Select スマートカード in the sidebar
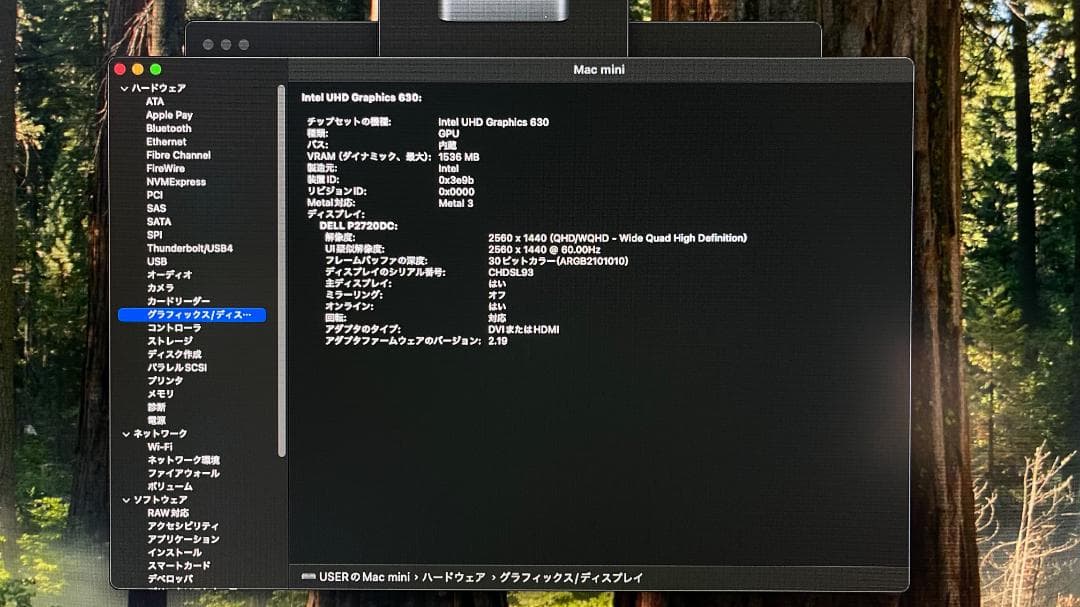The image size is (1080, 607). [x=179, y=566]
